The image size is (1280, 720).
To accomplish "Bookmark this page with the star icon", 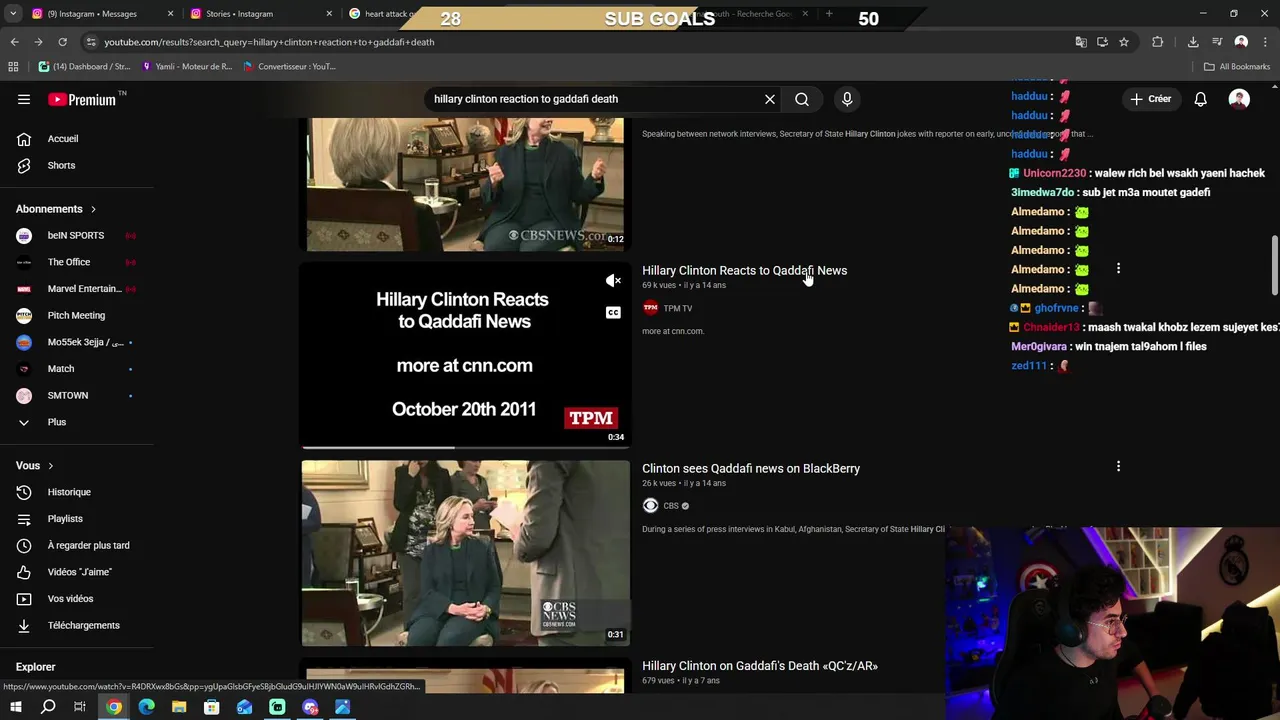I will tap(1124, 42).
